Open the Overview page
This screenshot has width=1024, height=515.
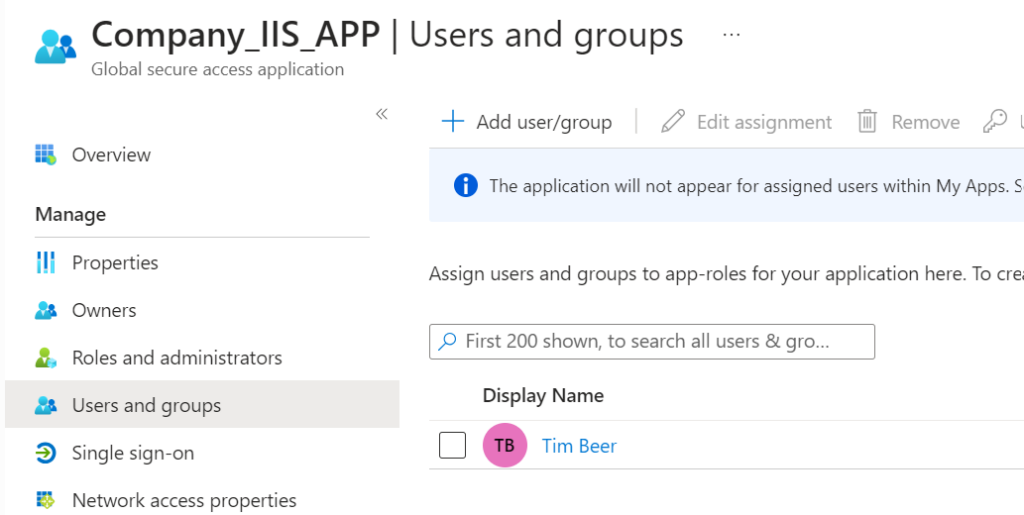tap(111, 155)
